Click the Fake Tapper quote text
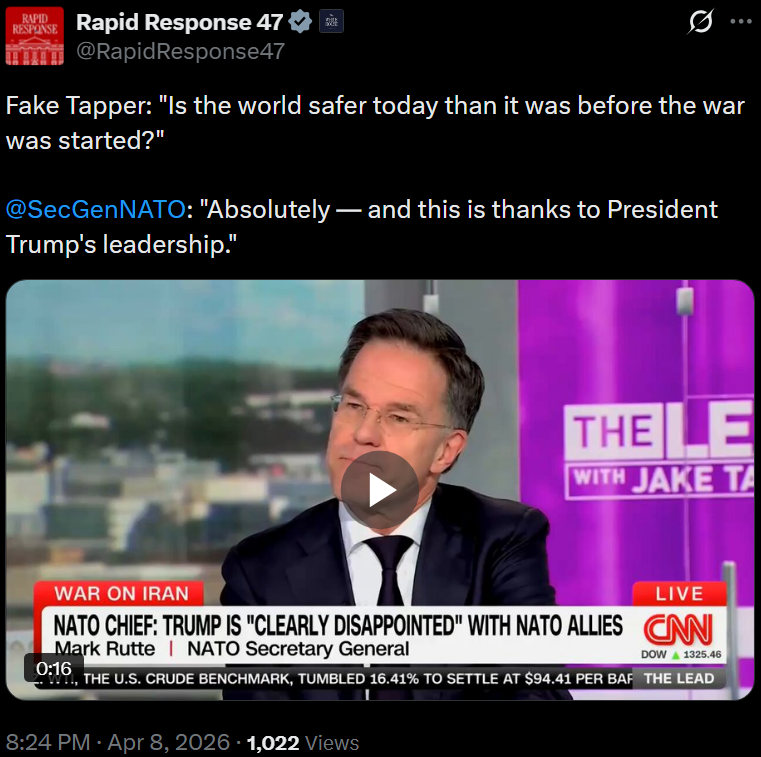Viewport: 761px width, 757px height. click(375, 123)
